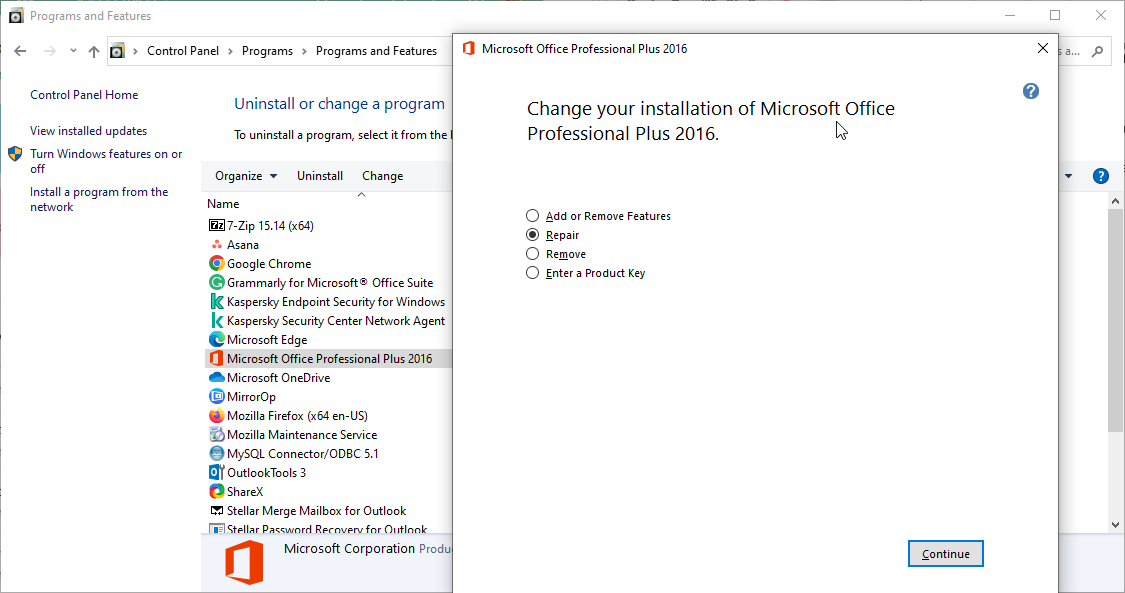
Task: Open Control Panel Home link
Action: click(84, 95)
